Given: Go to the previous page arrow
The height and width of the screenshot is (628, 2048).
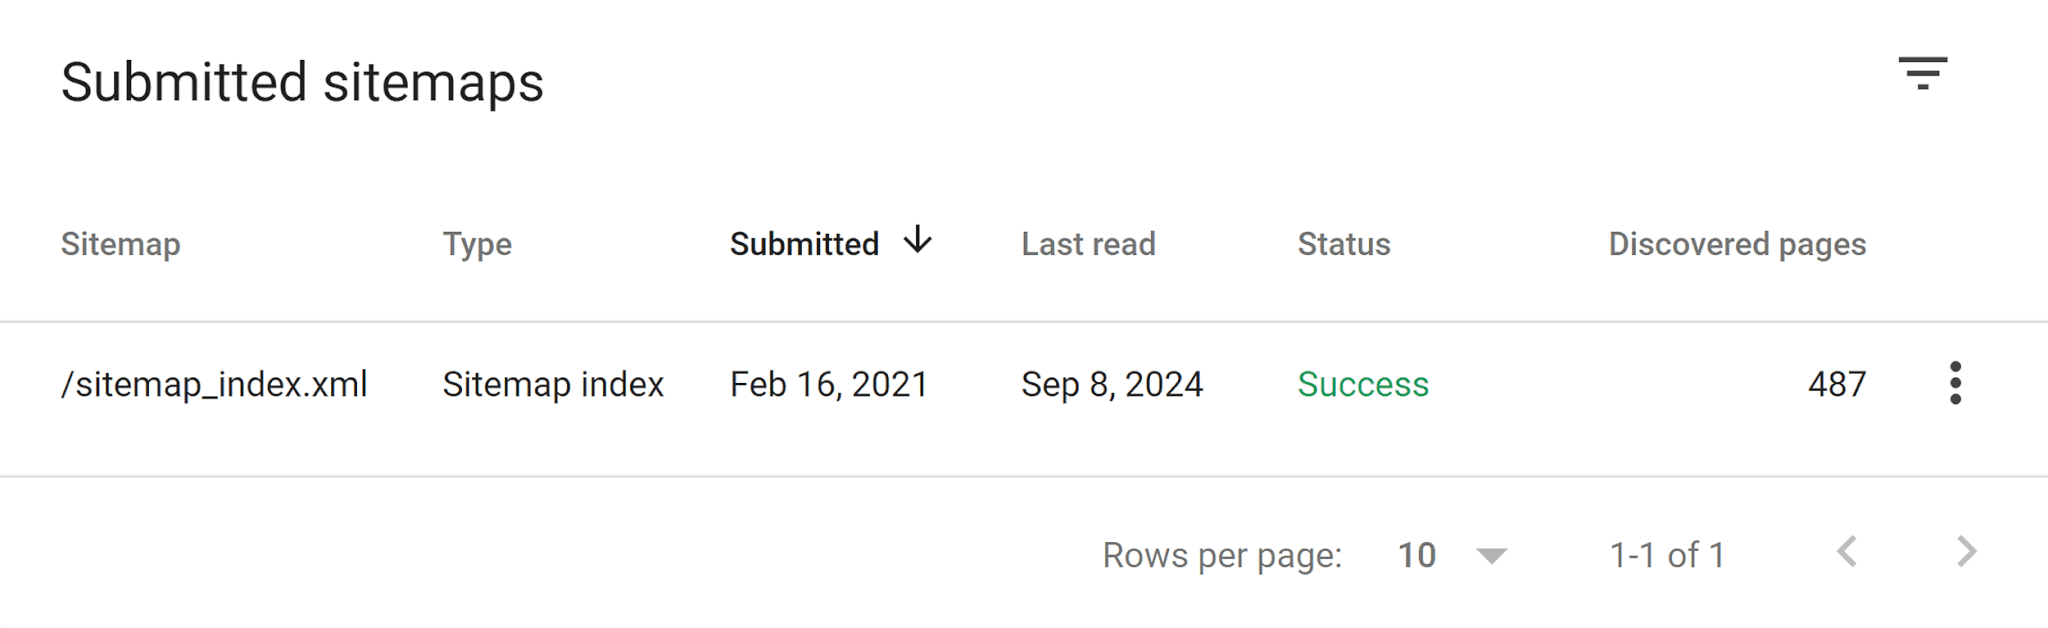Looking at the screenshot, I should click(x=1847, y=552).
